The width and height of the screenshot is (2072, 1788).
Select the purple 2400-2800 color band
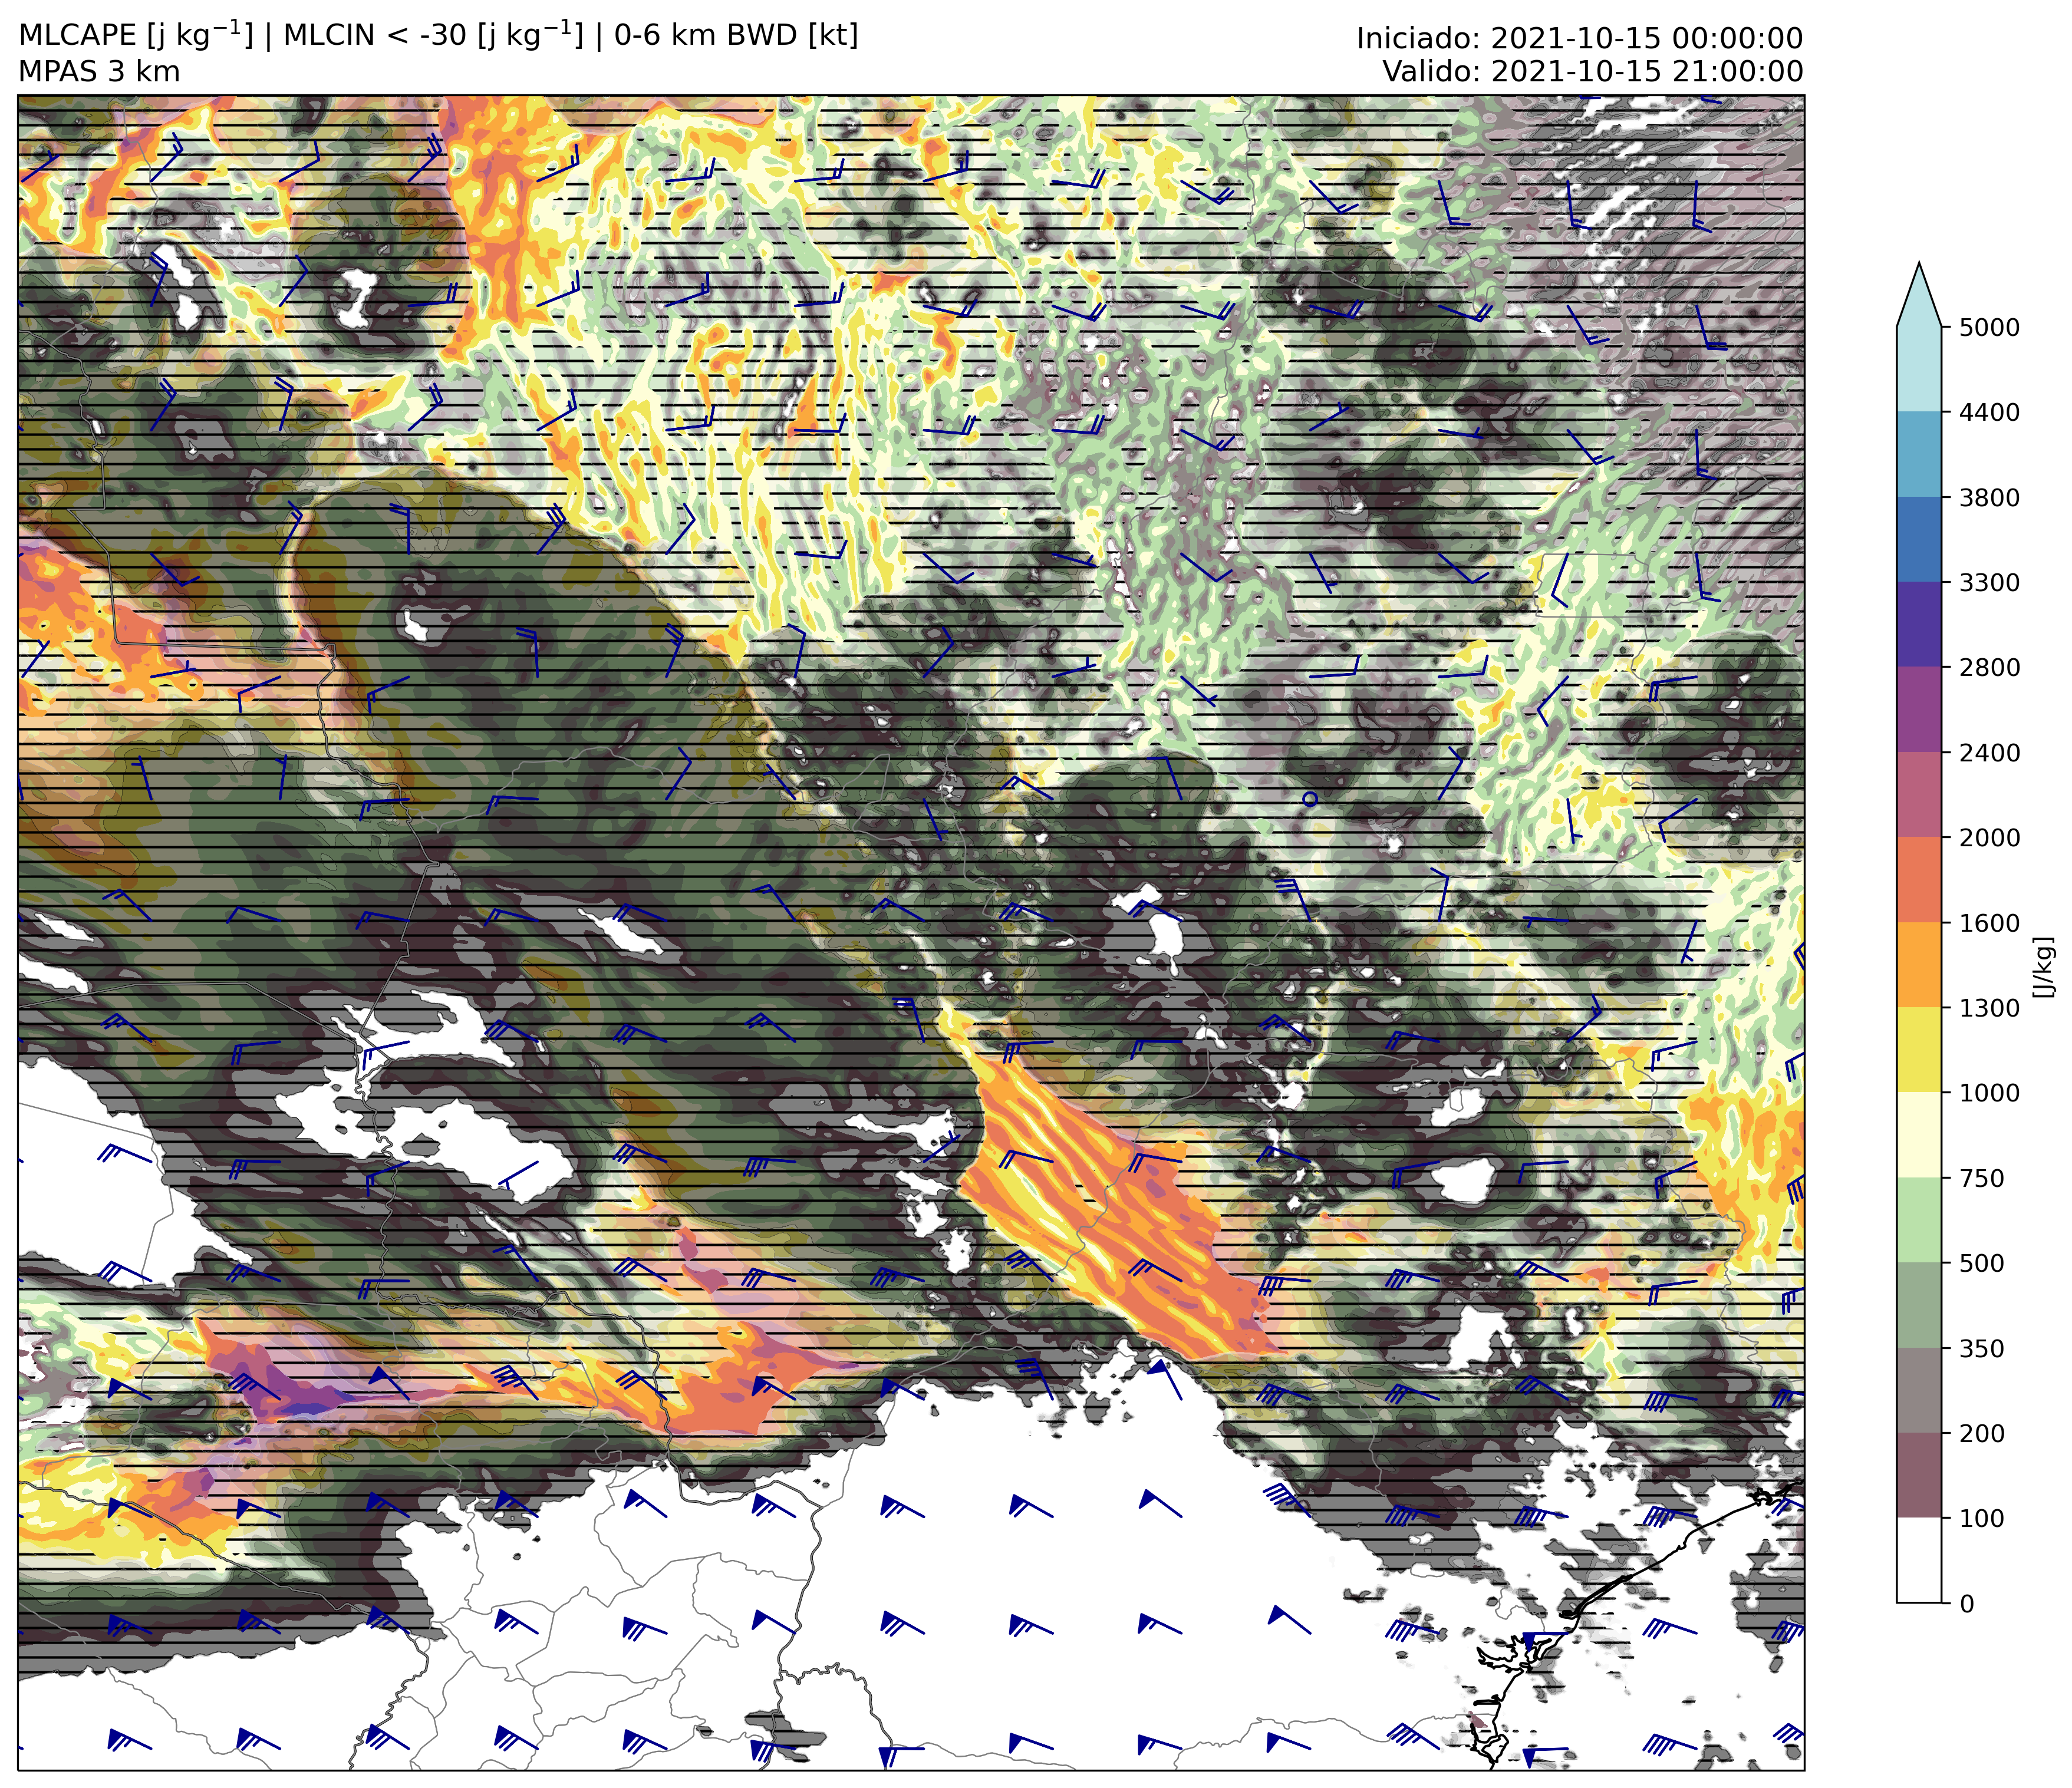coord(1919,709)
